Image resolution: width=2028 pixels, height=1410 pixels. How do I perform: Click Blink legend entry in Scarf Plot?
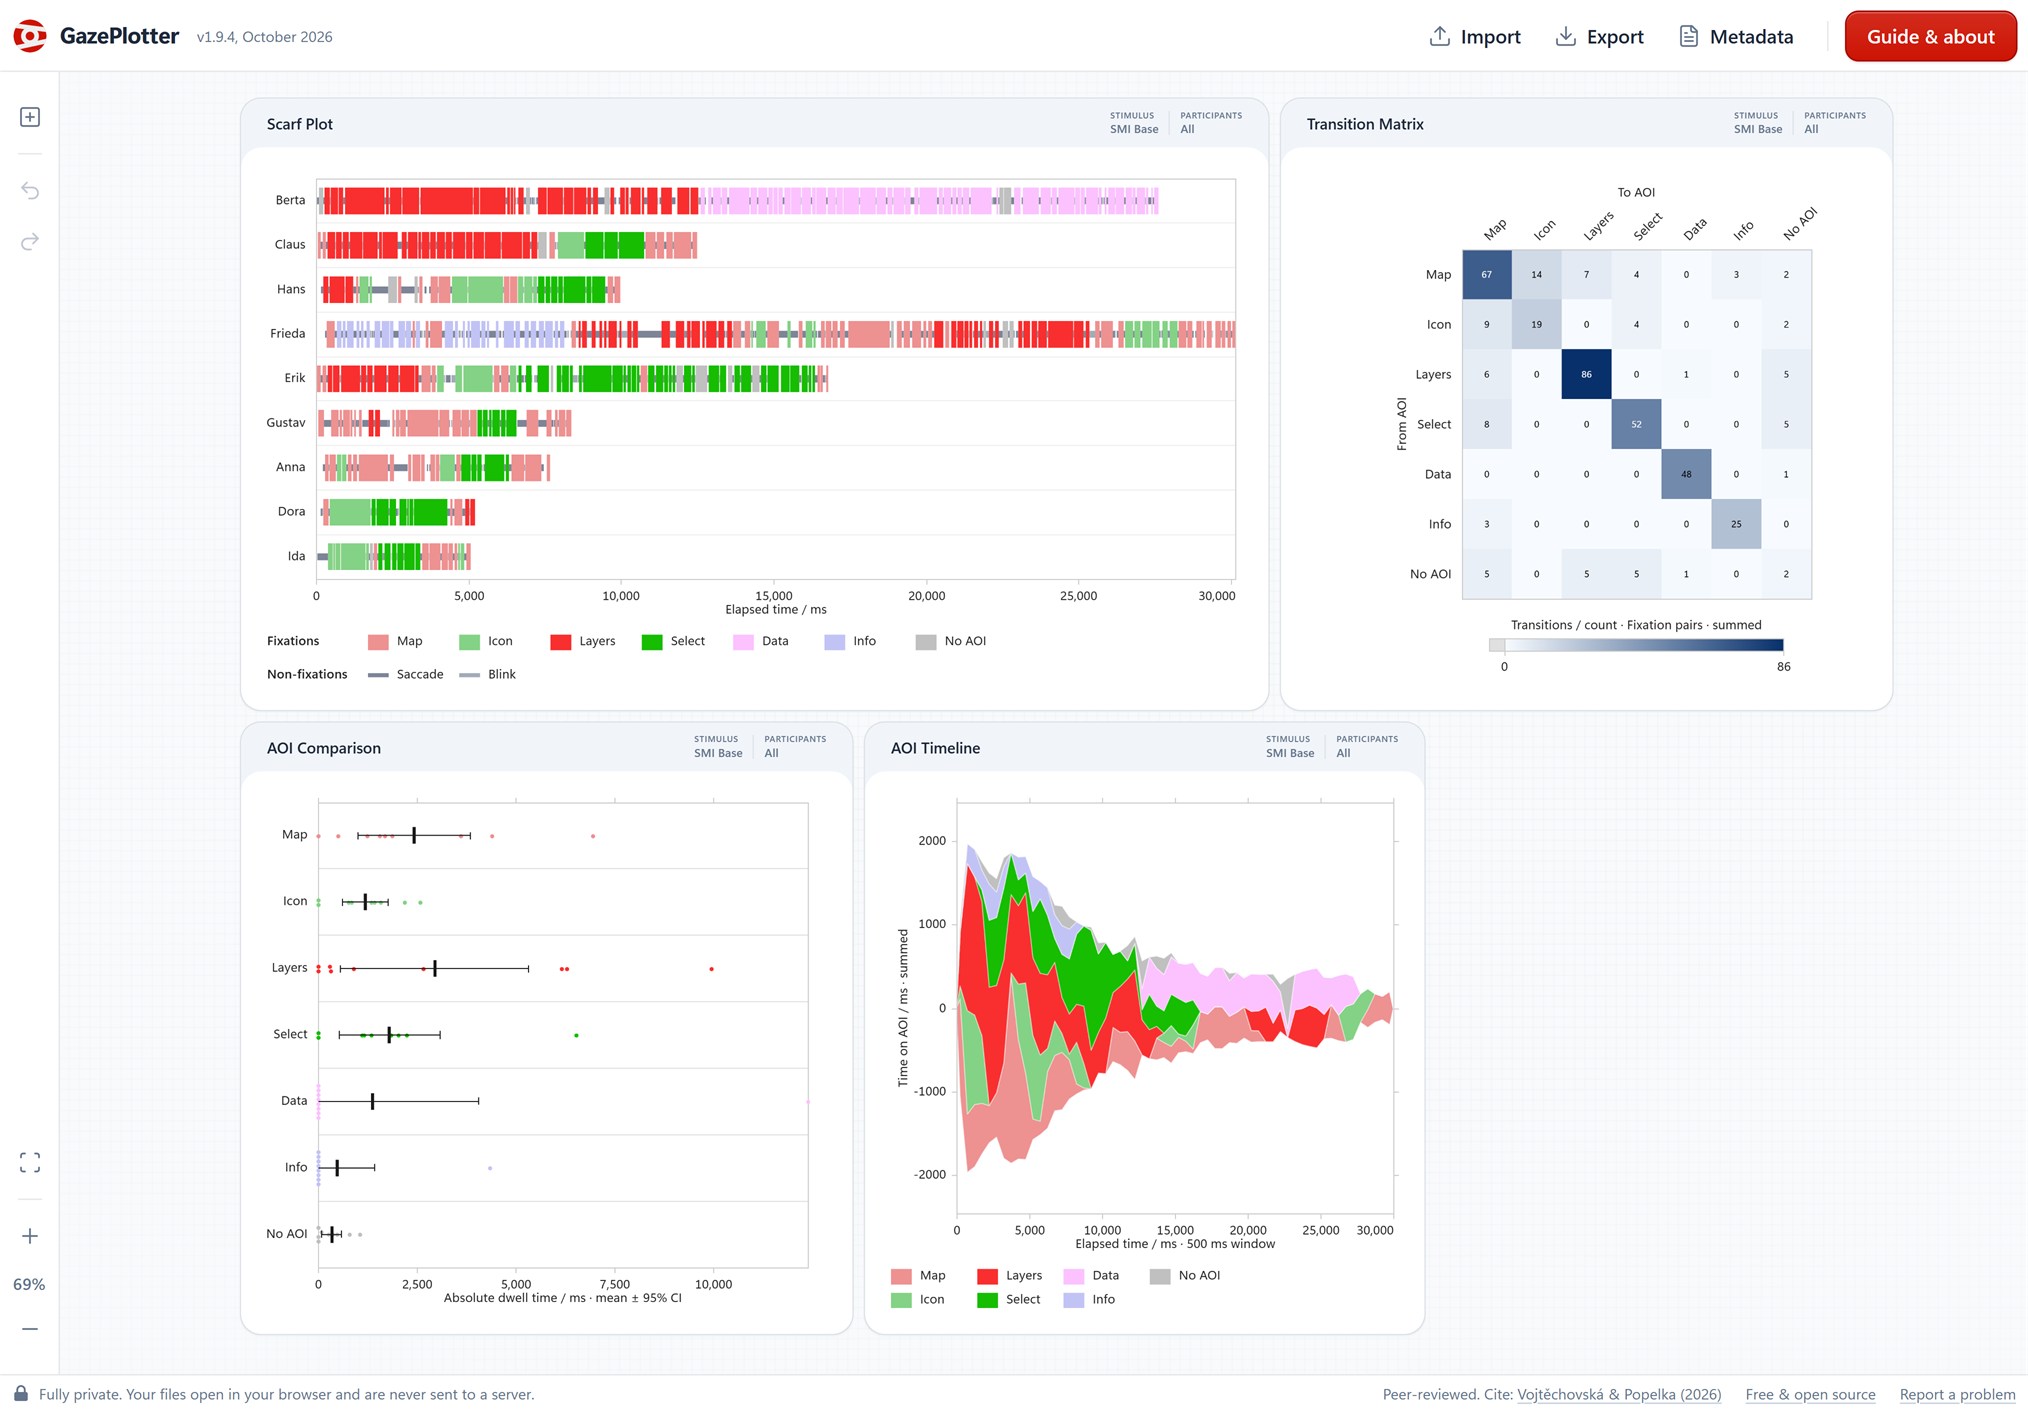click(x=487, y=675)
